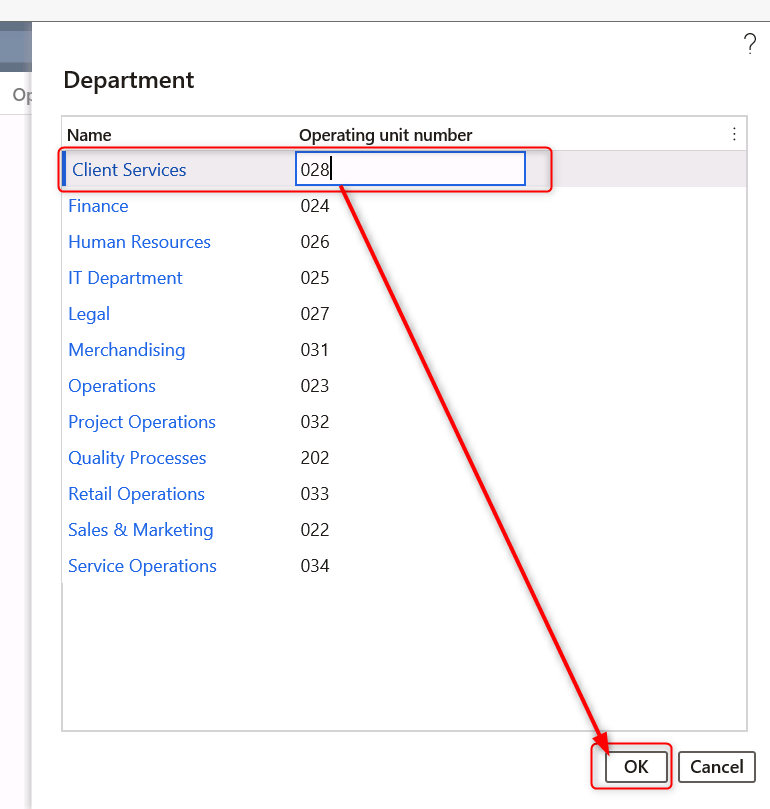Pick the IT Department entry
The height and width of the screenshot is (809, 770).
click(x=125, y=278)
